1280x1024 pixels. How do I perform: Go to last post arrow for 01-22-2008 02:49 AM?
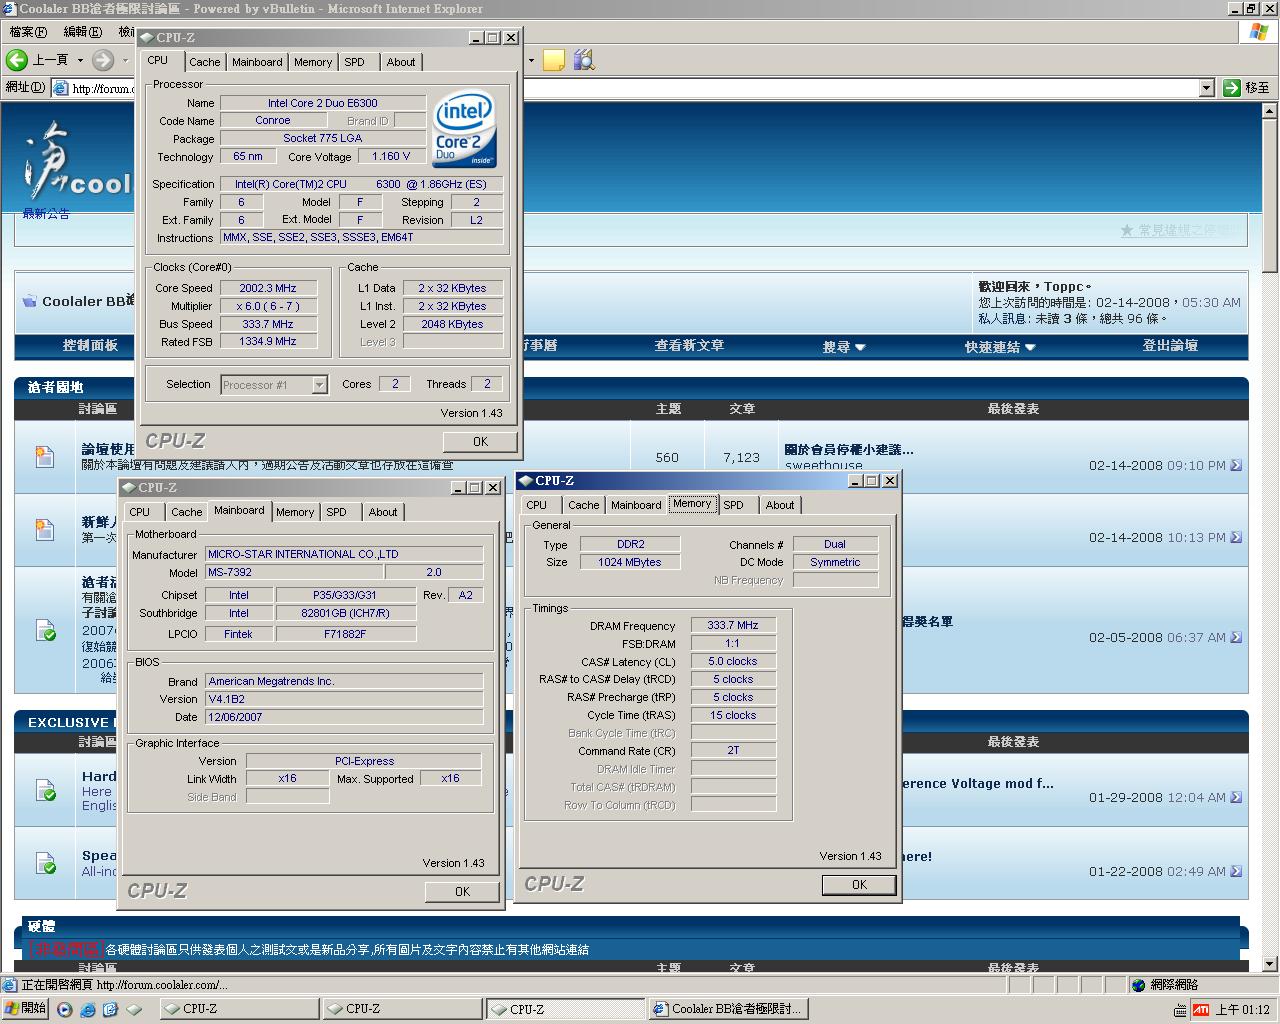(x=1236, y=871)
